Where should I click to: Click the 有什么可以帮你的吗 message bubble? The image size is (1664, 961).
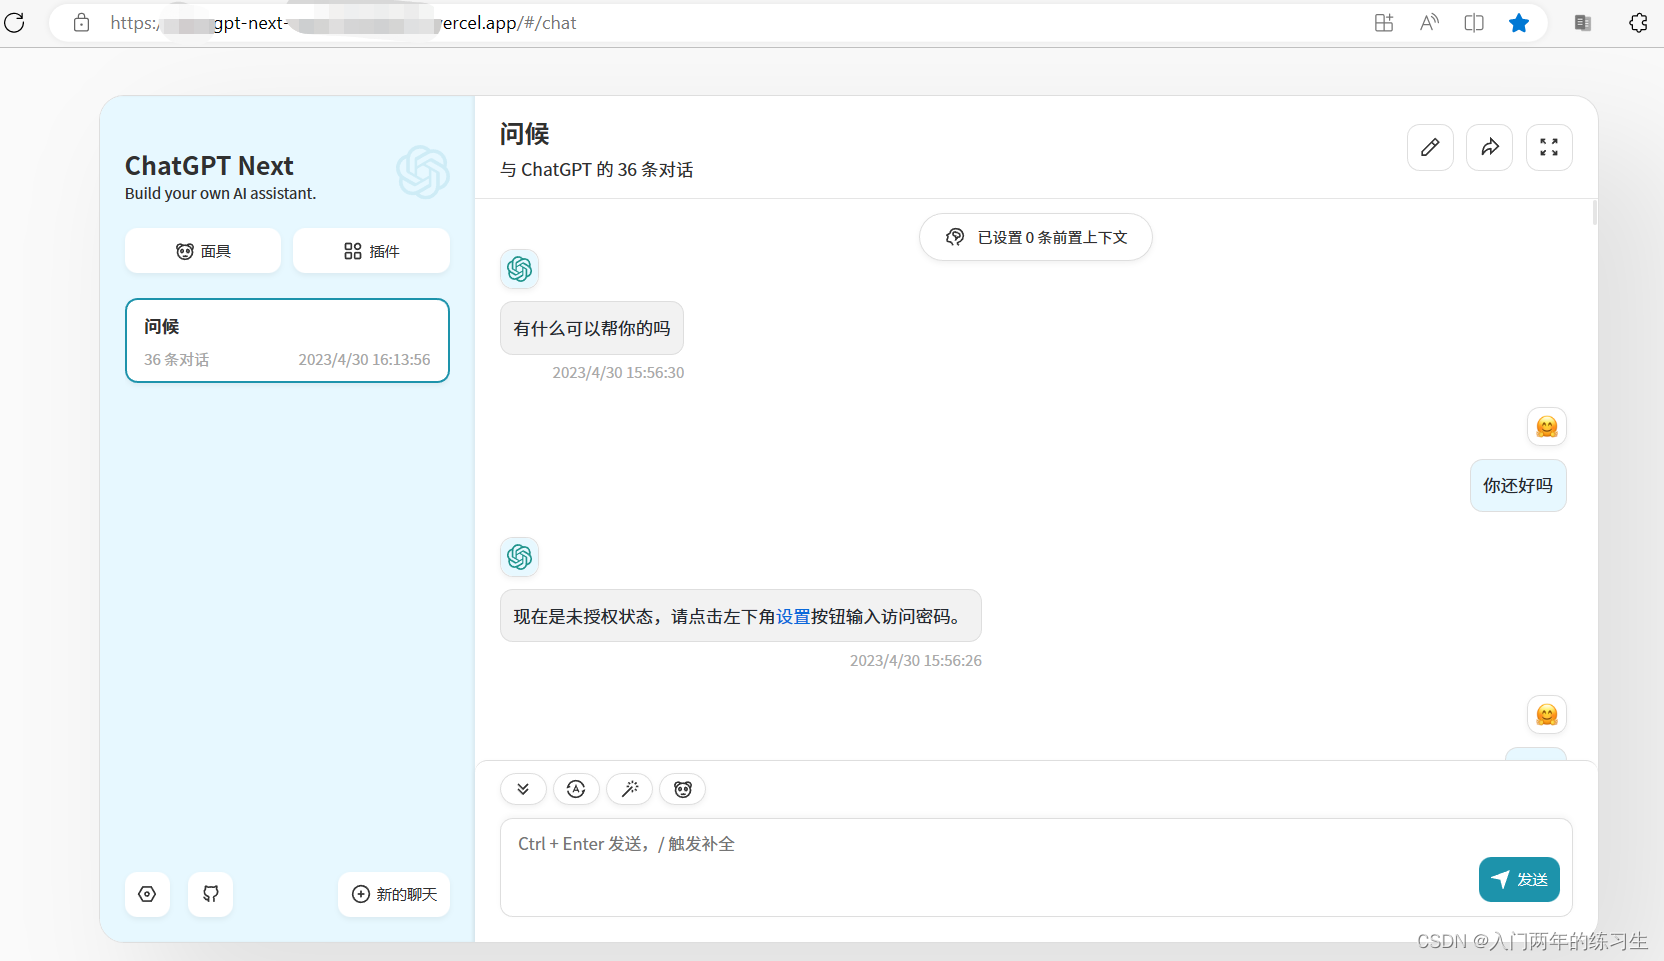click(592, 328)
